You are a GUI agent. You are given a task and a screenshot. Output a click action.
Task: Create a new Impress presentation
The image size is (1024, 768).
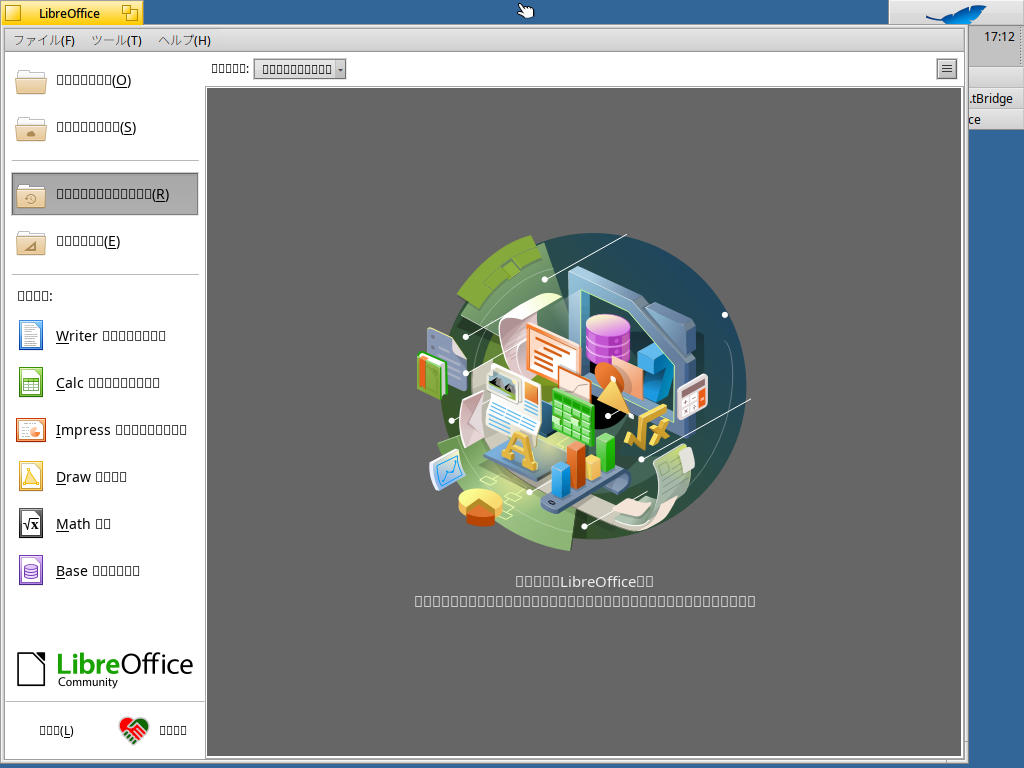coord(104,430)
